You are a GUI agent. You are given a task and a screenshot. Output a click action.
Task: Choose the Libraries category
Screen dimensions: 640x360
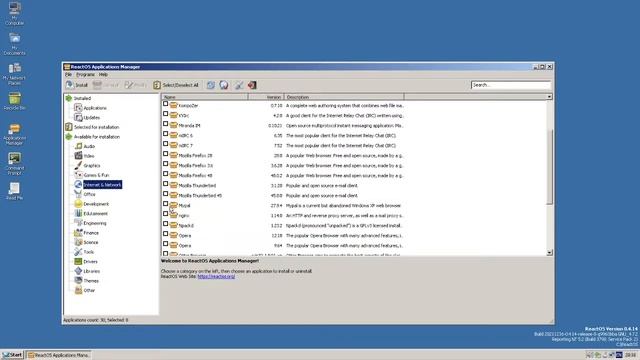(x=91, y=271)
